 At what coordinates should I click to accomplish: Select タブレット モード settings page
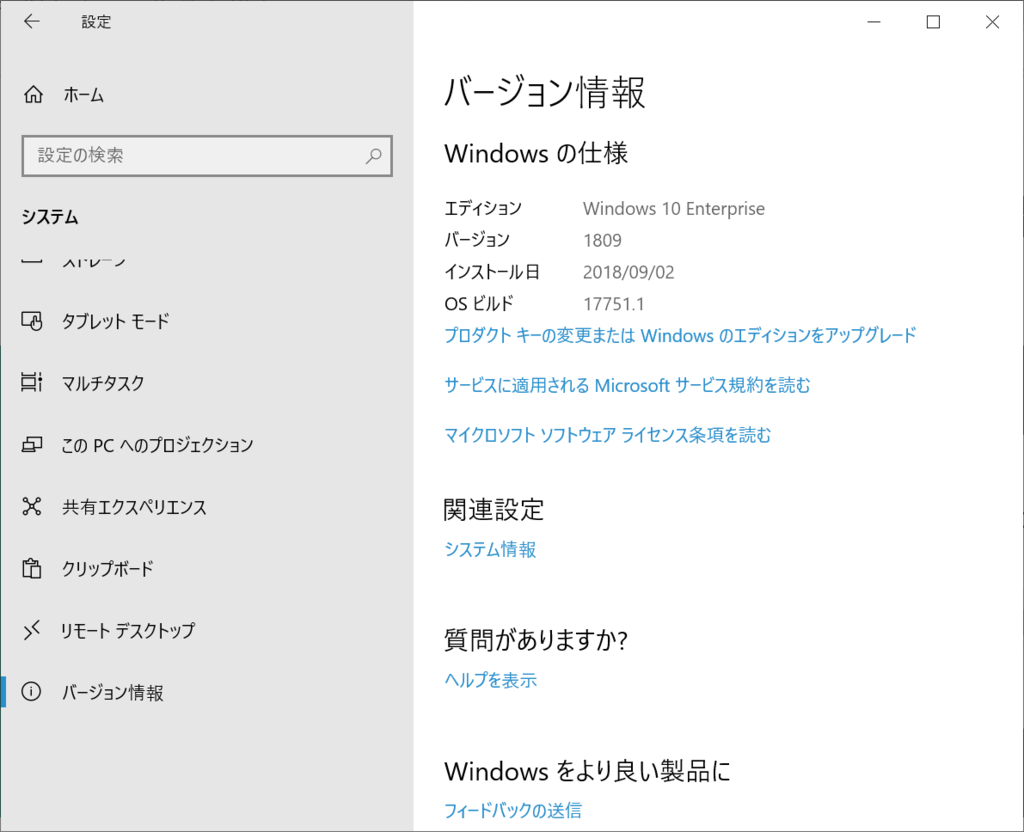click(x=206, y=321)
